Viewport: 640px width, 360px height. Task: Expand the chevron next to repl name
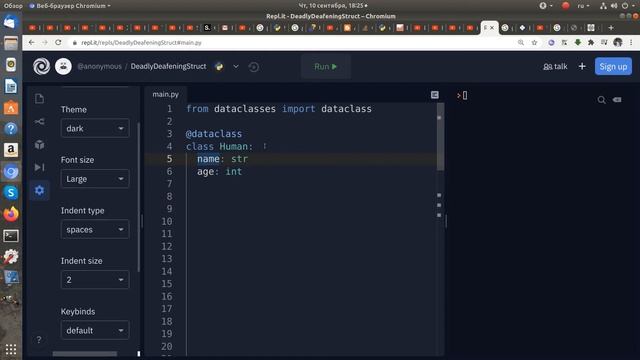(236, 67)
